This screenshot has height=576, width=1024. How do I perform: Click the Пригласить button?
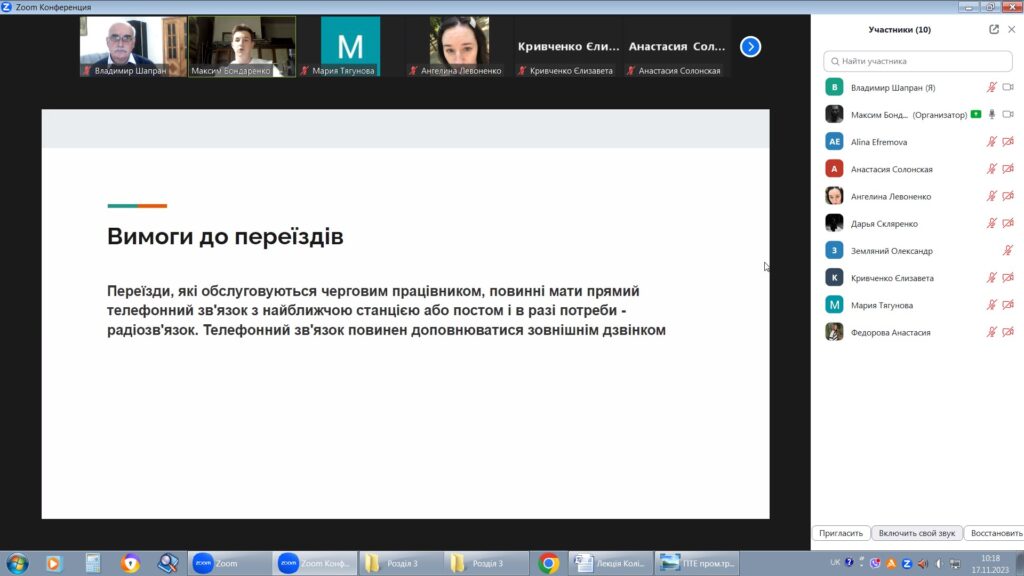(x=840, y=533)
